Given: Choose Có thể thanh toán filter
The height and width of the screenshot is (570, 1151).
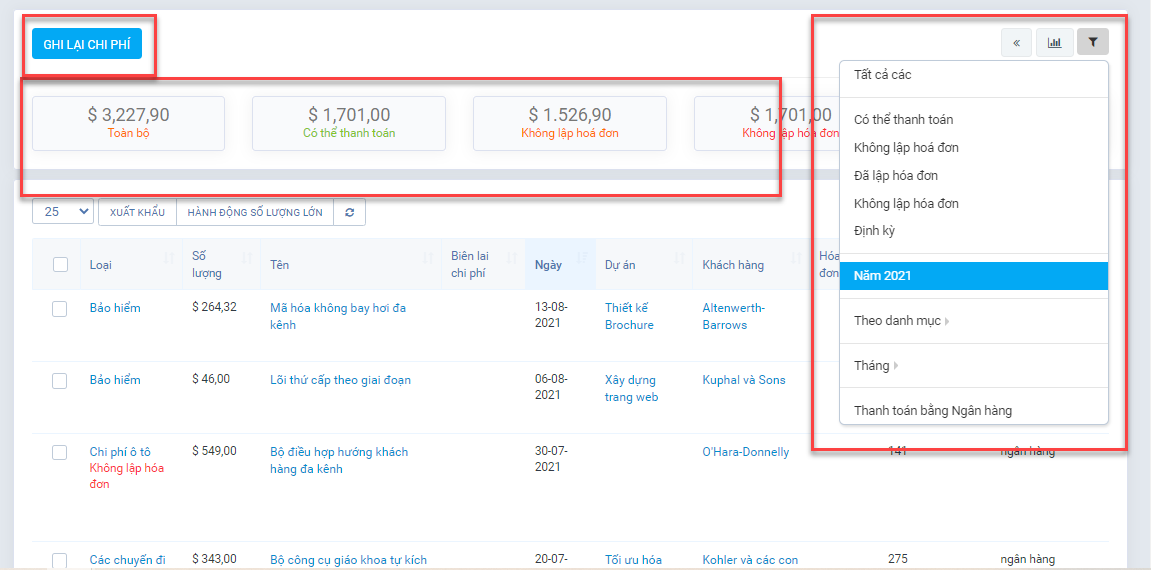Looking at the screenshot, I should pos(903,120).
